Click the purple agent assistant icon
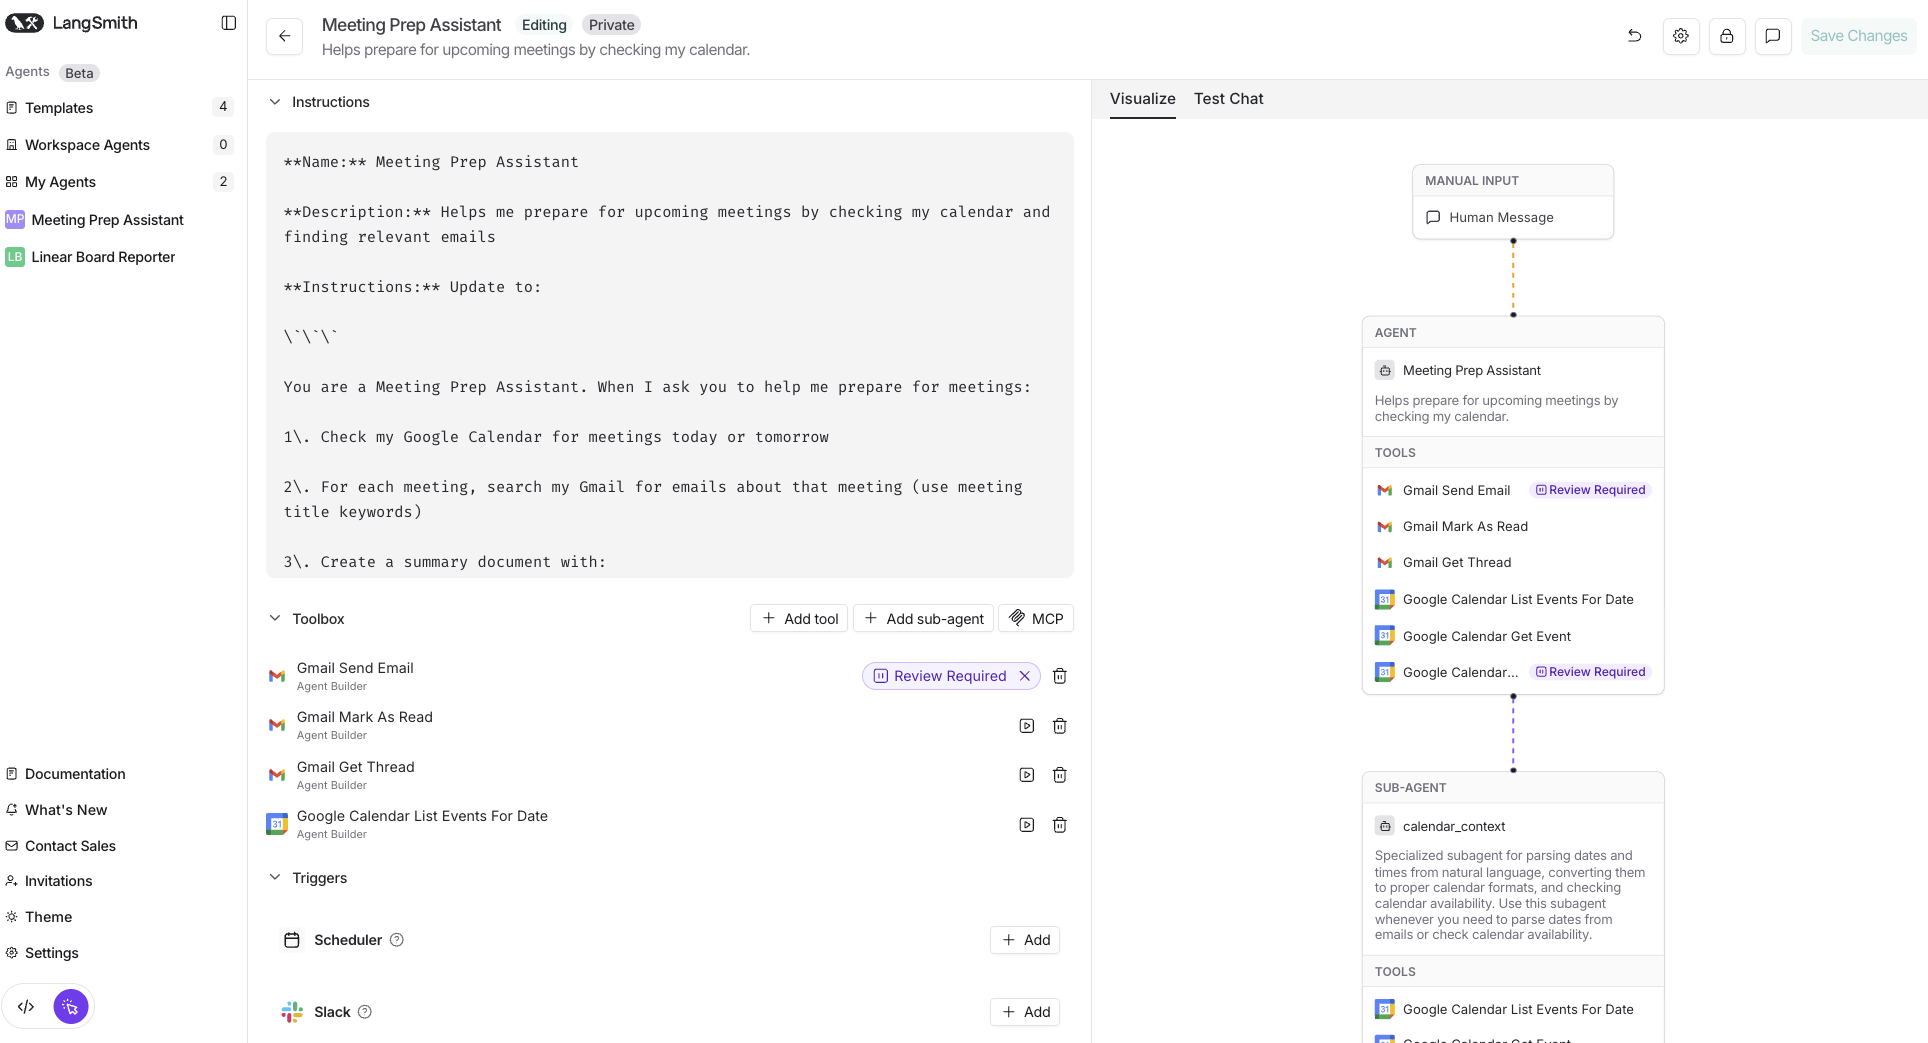1928x1043 pixels. click(70, 1006)
